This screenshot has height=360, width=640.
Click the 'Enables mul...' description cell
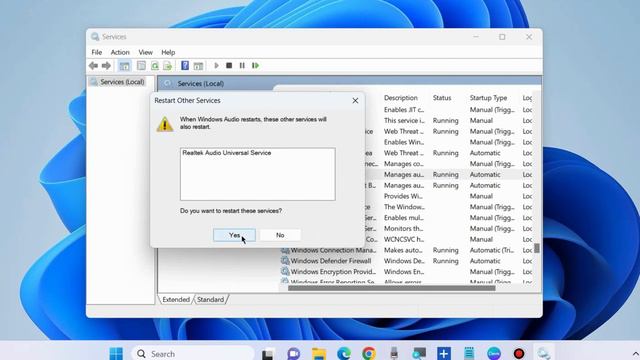(404, 218)
